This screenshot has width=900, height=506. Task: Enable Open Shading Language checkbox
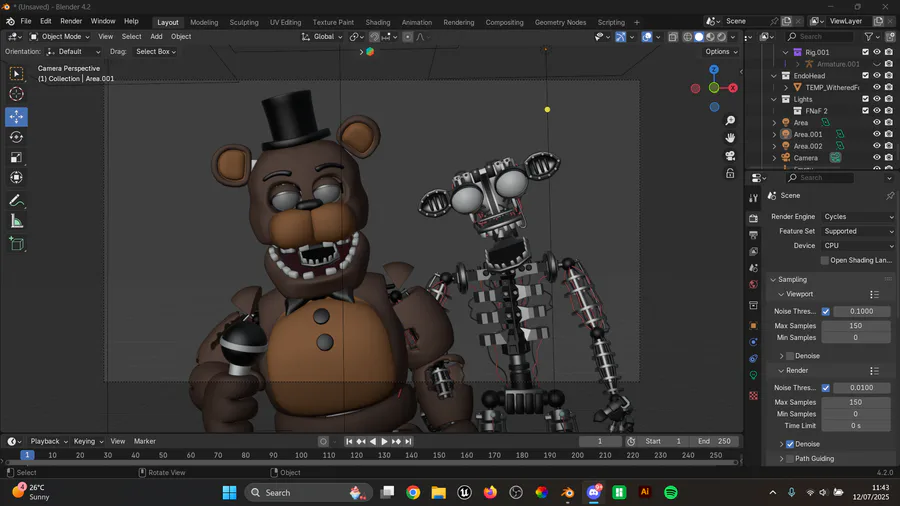(x=825, y=260)
